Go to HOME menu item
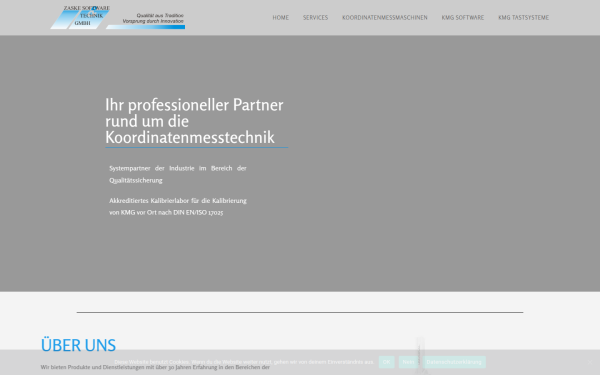 coord(280,18)
